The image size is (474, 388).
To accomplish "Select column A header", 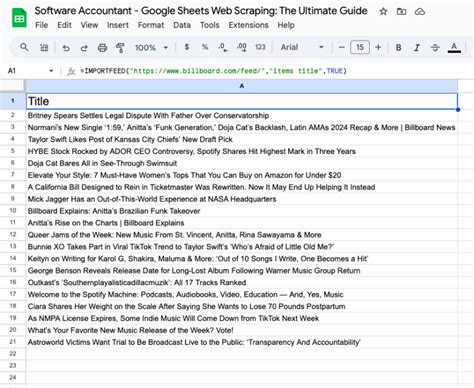I will [242, 86].
